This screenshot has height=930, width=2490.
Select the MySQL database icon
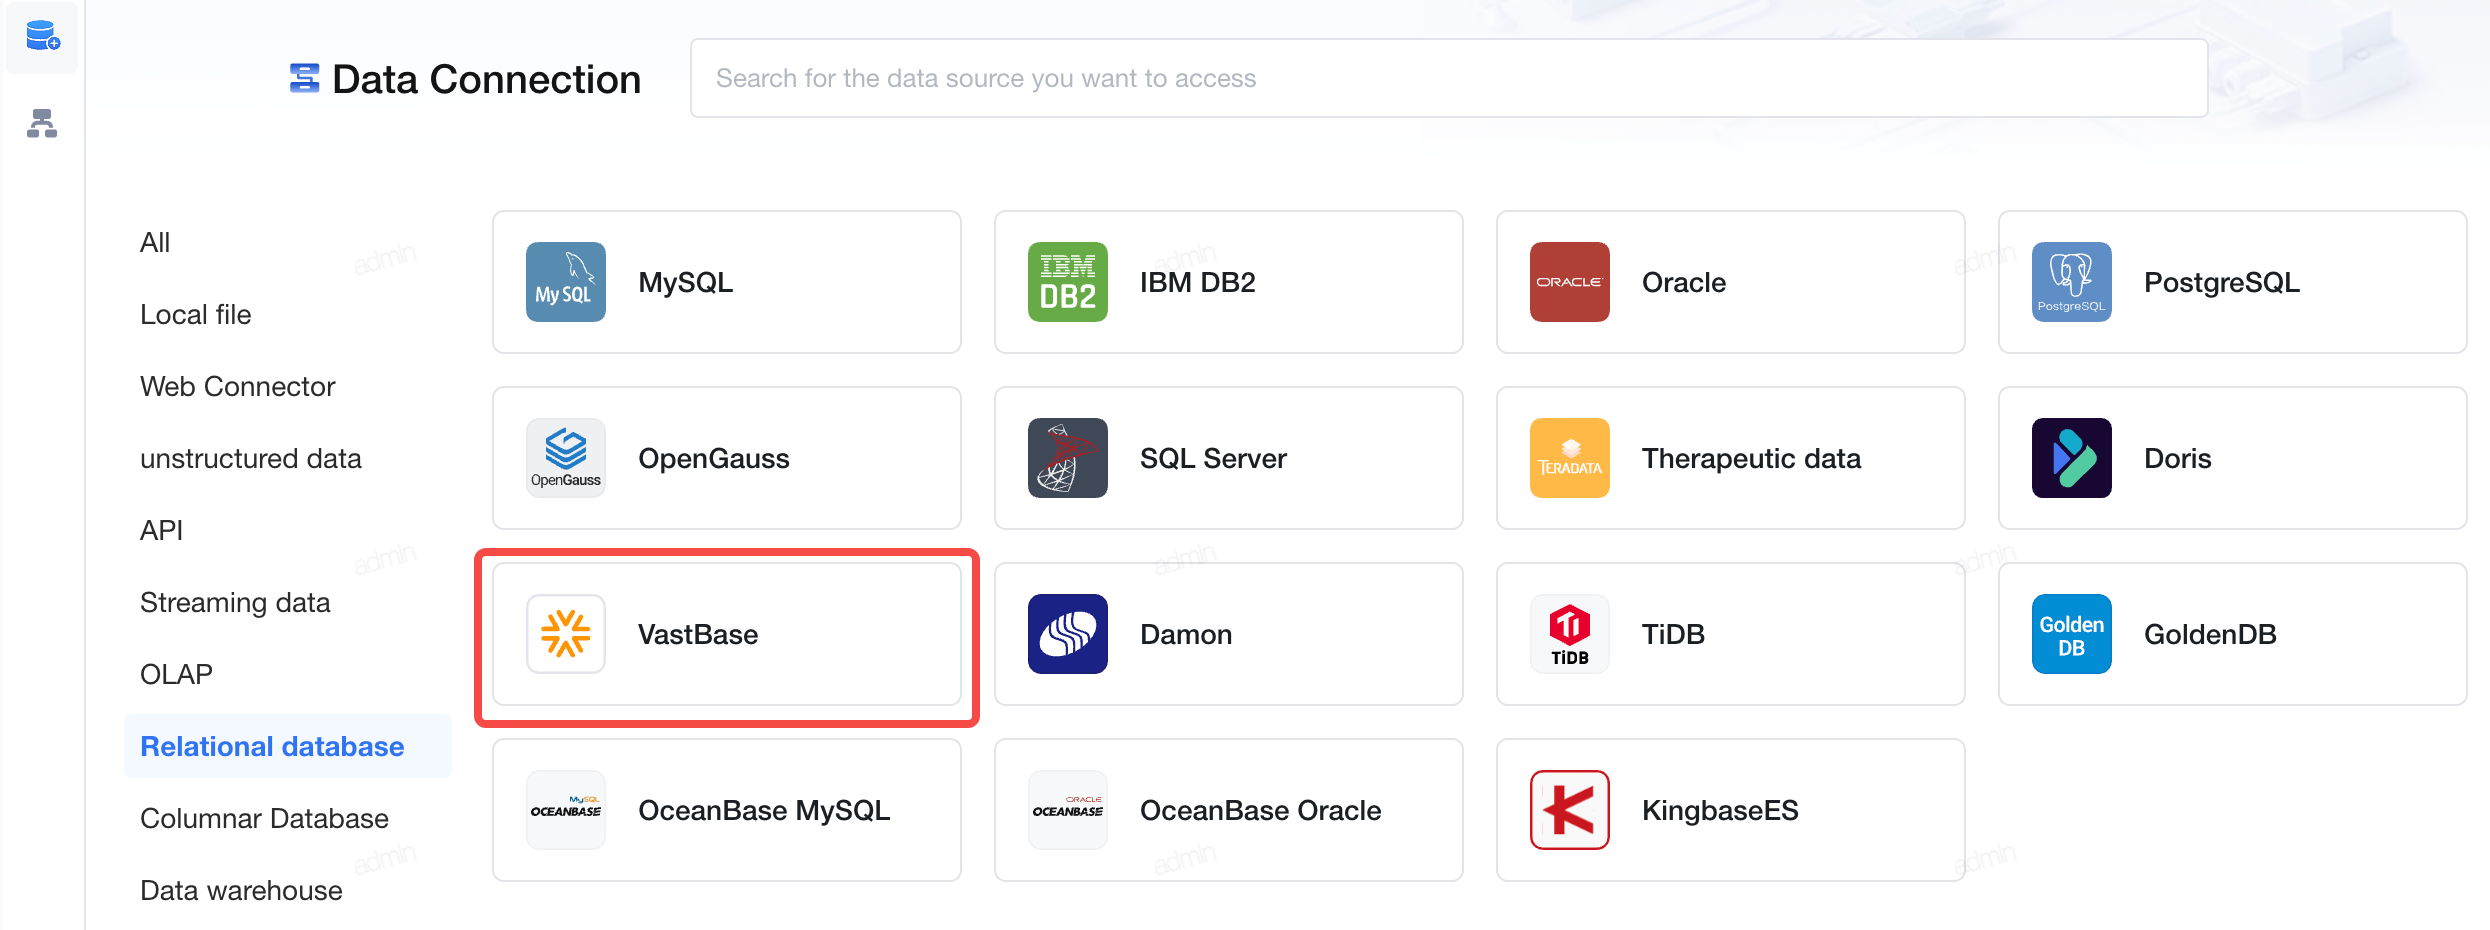(x=566, y=282)
